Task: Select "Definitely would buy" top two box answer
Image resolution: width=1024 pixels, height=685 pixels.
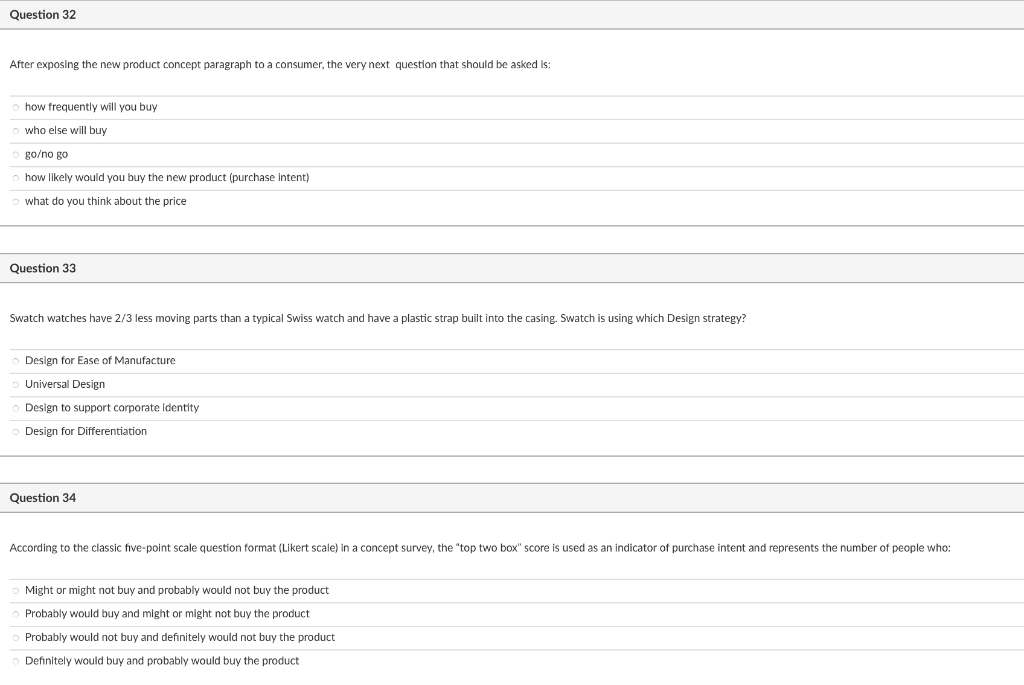Action: pos(14,660)
